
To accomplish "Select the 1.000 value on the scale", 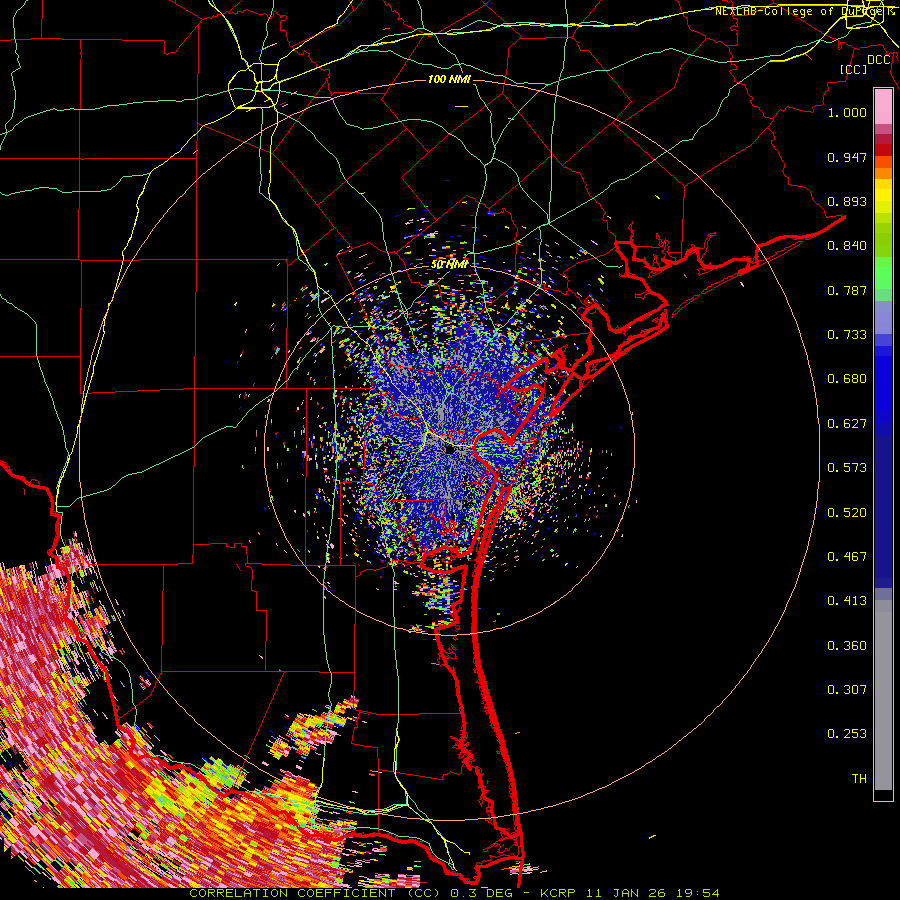I will click(847, 112).
